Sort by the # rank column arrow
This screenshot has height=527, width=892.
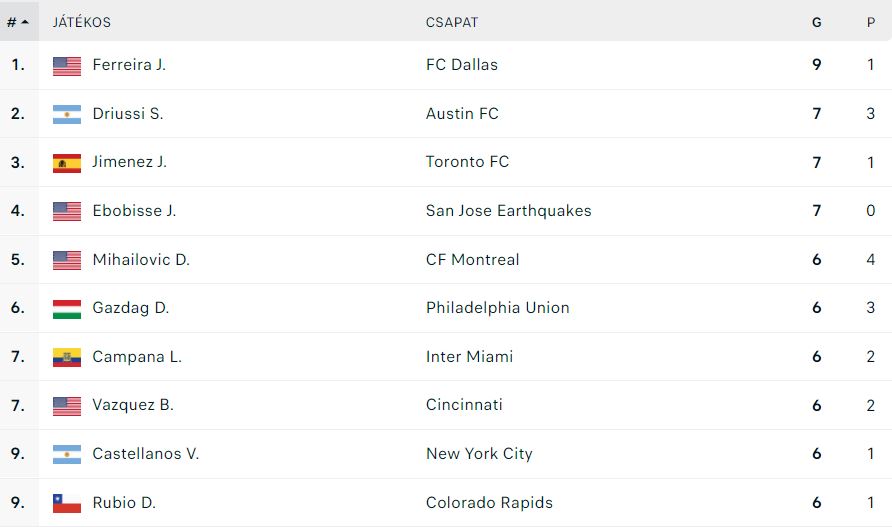point(24,22)
